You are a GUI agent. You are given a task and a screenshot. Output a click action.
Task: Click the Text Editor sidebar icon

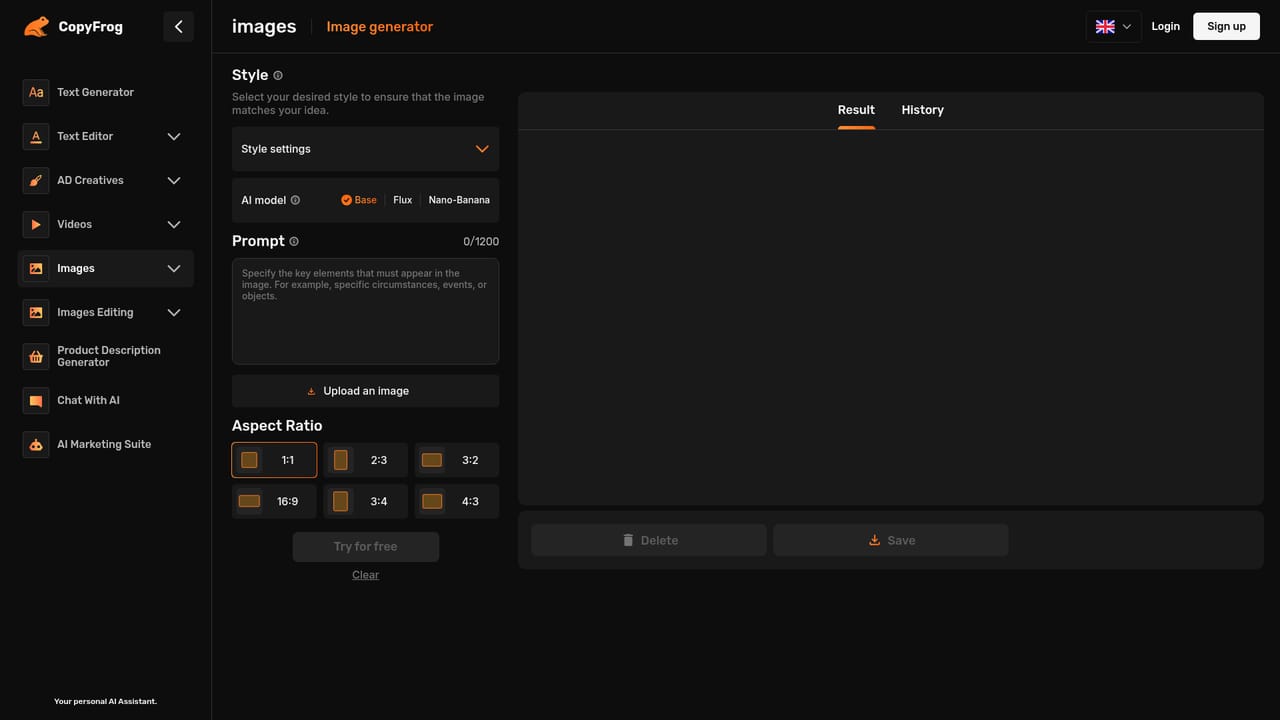point(36,136)
